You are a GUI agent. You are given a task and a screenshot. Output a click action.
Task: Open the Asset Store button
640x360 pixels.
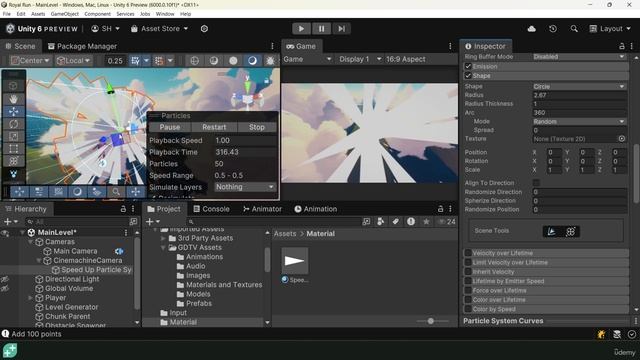click(160, 29)
